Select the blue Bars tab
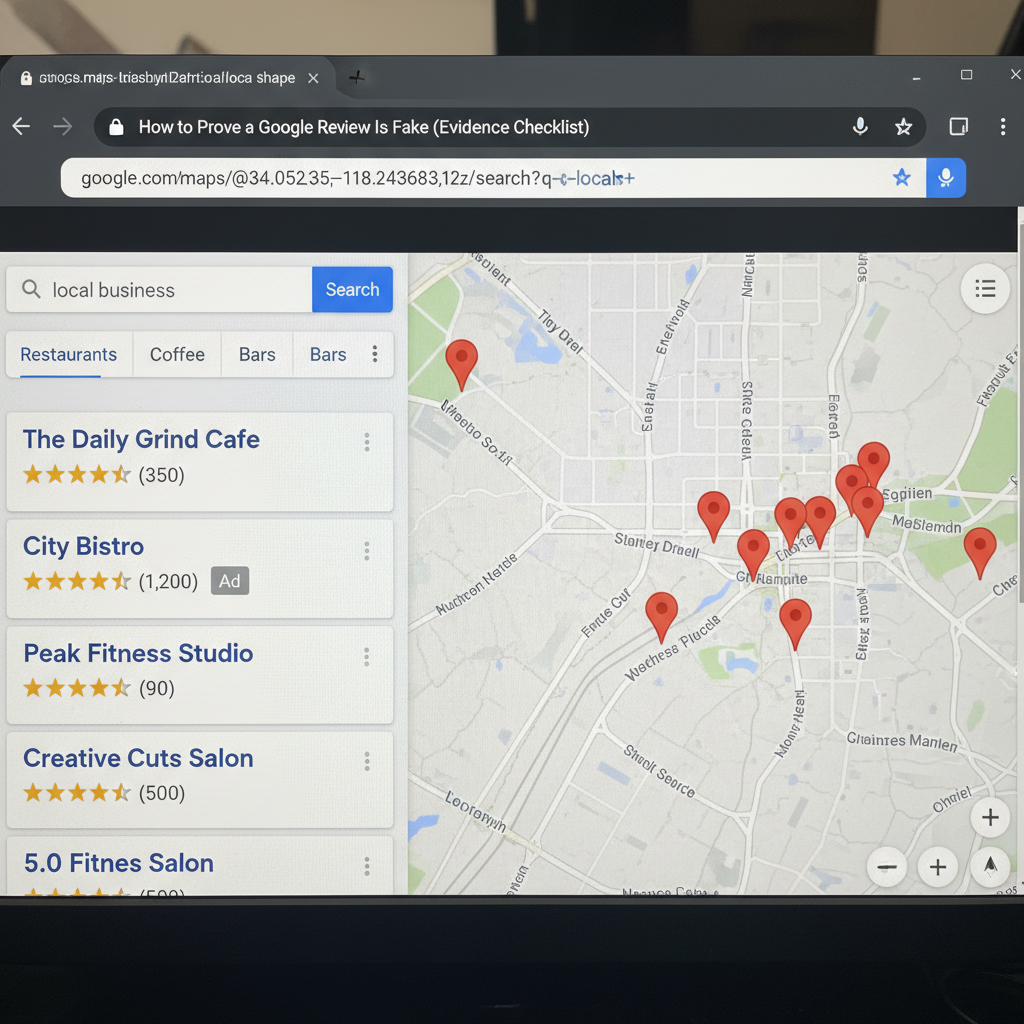Image resolution: width=1024 pixels, height=1024 pixels. 328,355
